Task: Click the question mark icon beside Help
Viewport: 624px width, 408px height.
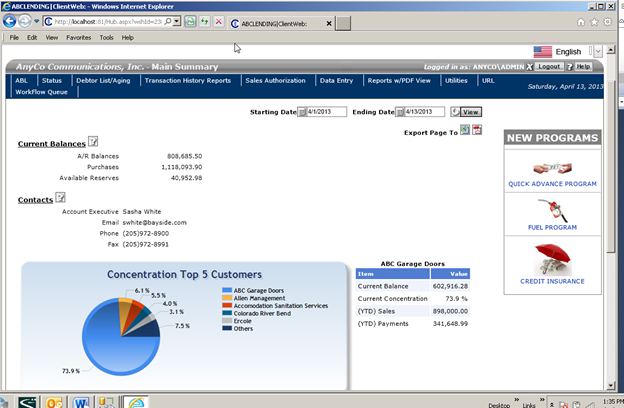Action: pyautogui.click(x=569, y=67)
